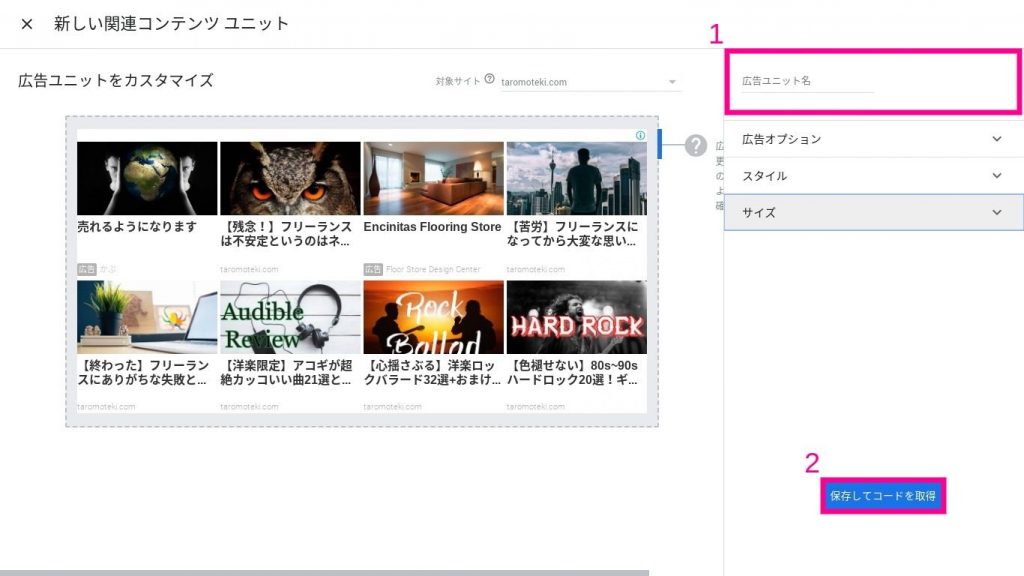Open the Encinitas Flooring Store ad
Viewport: 1024px width, 576px height.
click(x=433, y=227)
